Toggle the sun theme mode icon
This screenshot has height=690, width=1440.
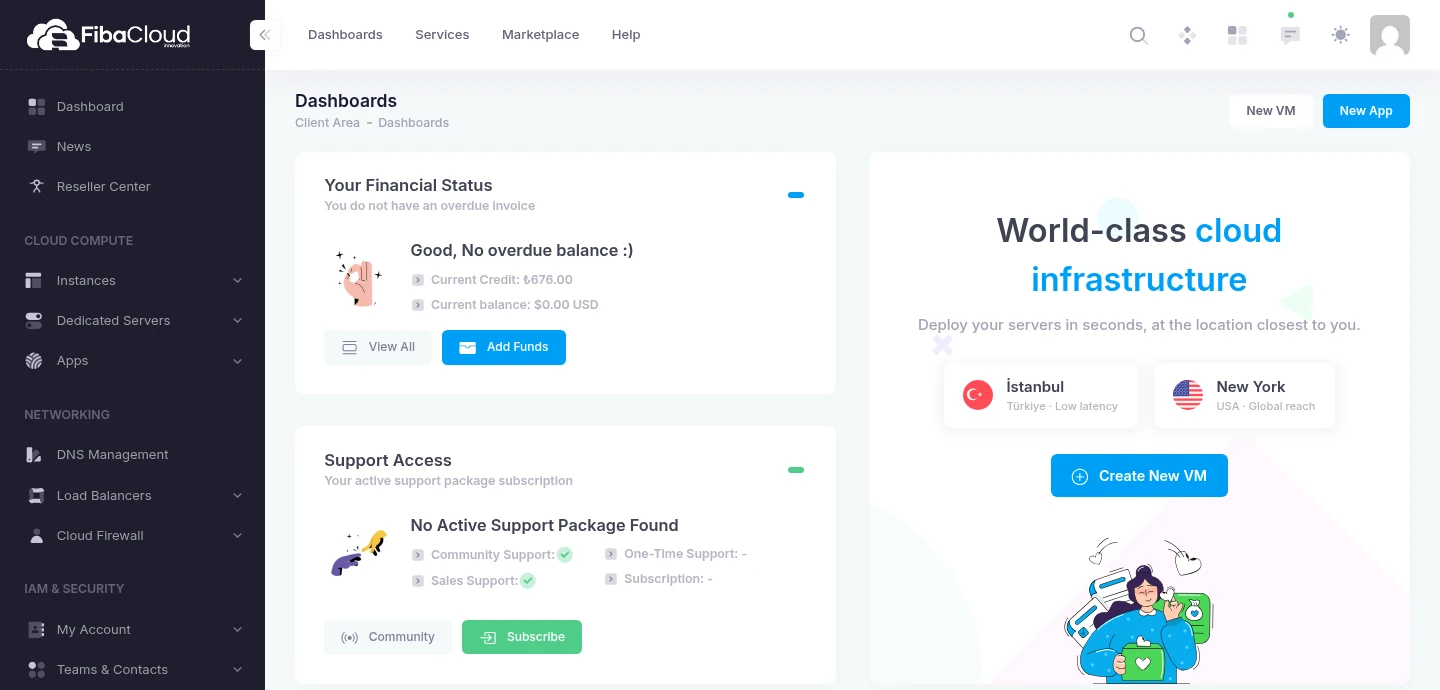coord(1341,35)
